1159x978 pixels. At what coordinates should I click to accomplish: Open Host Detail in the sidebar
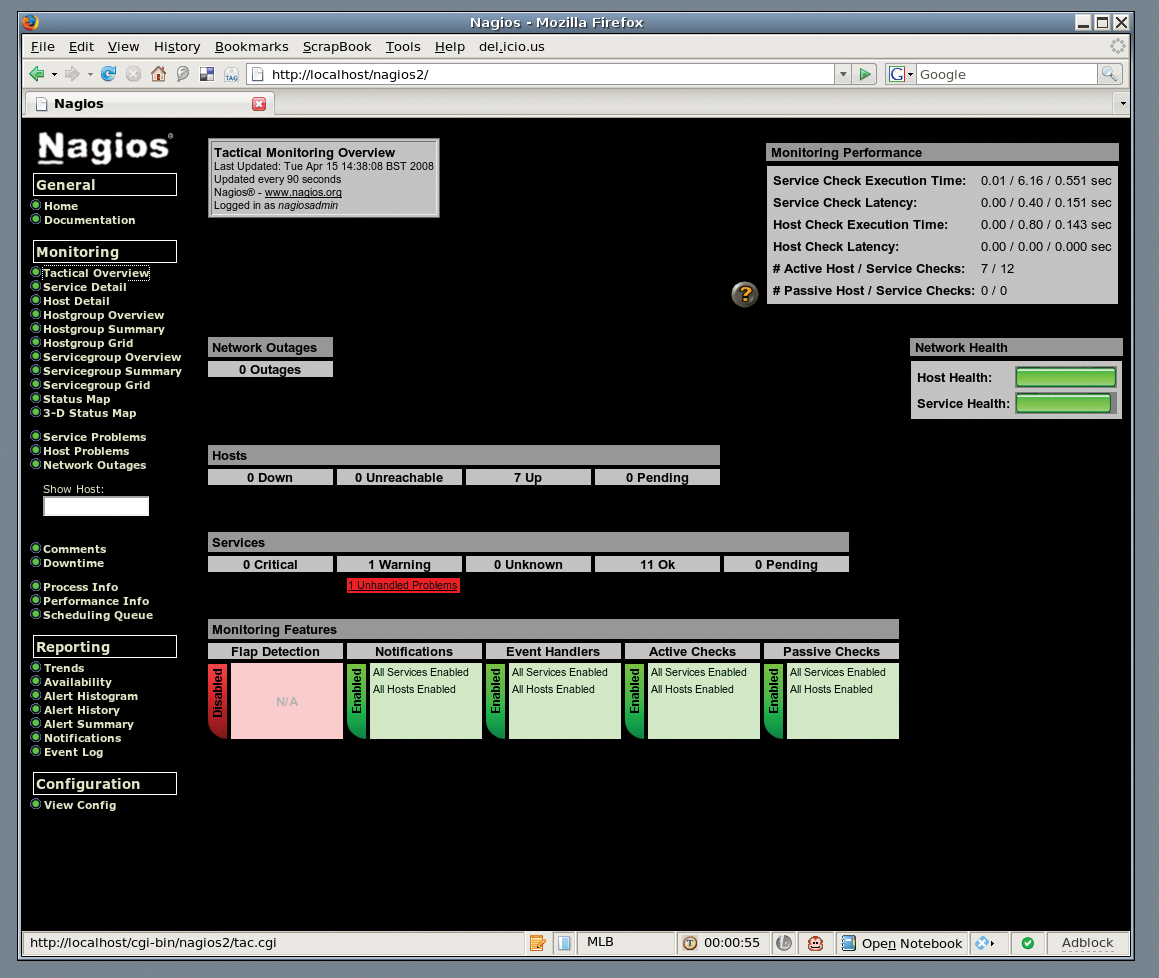76,301
